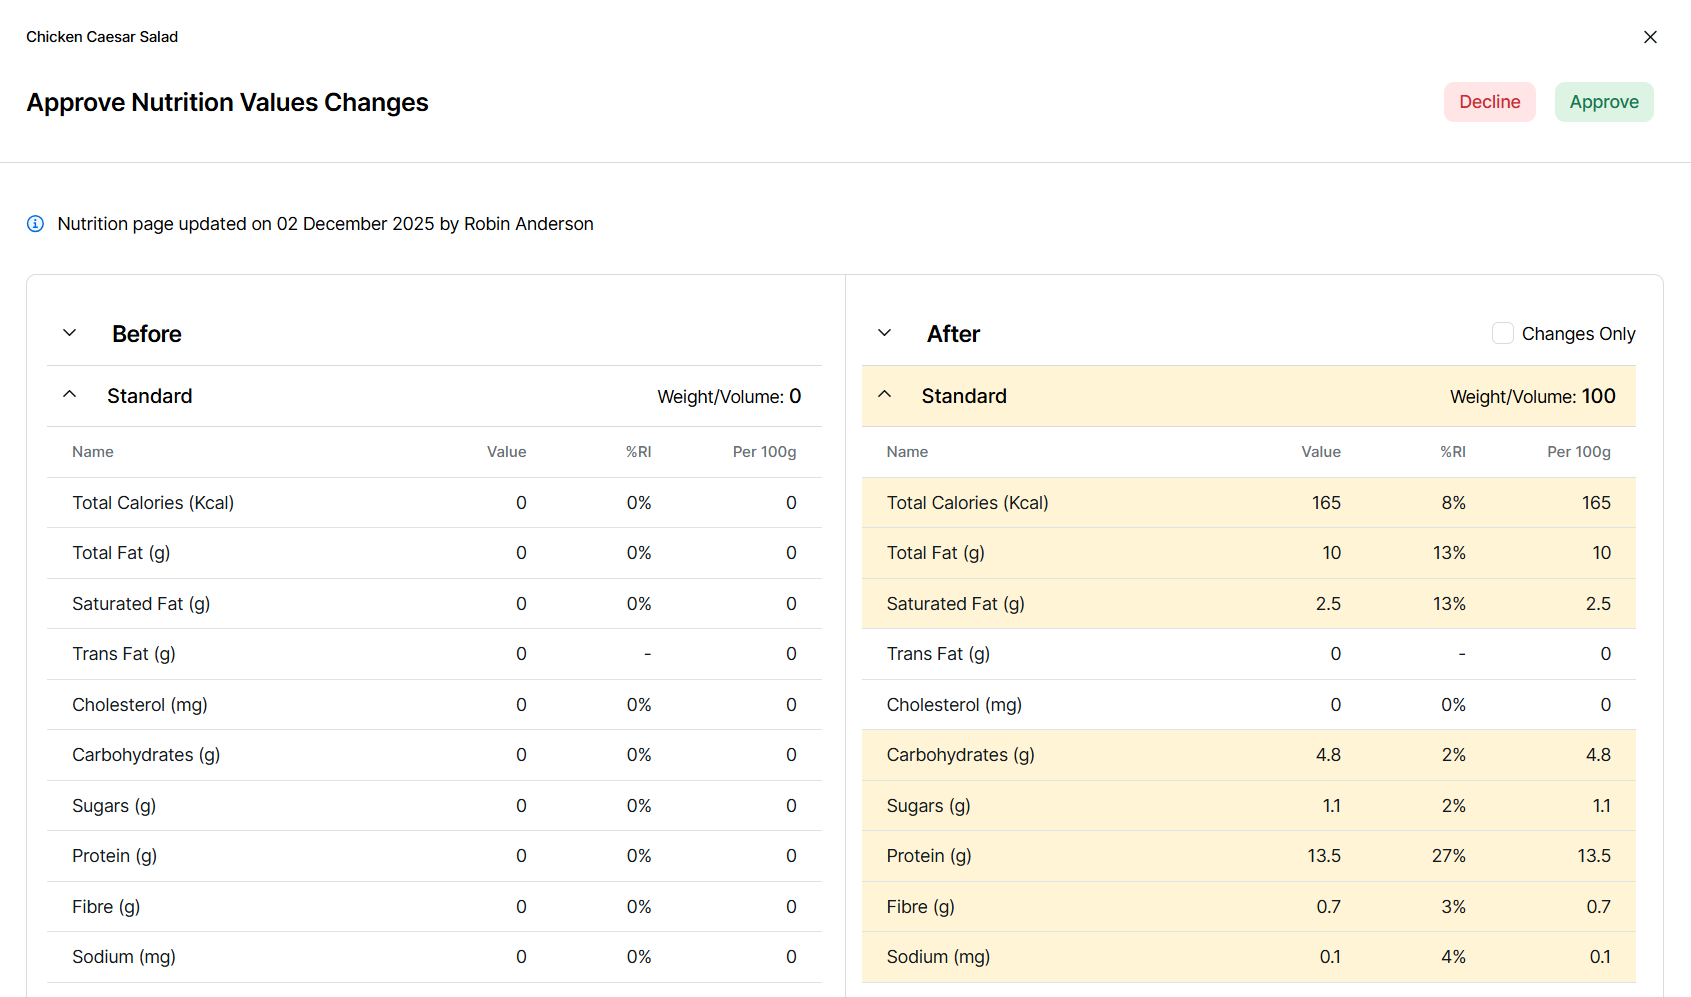The width and height of the screenshot is (1691, 997).
Task: Click the Chicken Caesar Salad title
Action: point(102,37)
